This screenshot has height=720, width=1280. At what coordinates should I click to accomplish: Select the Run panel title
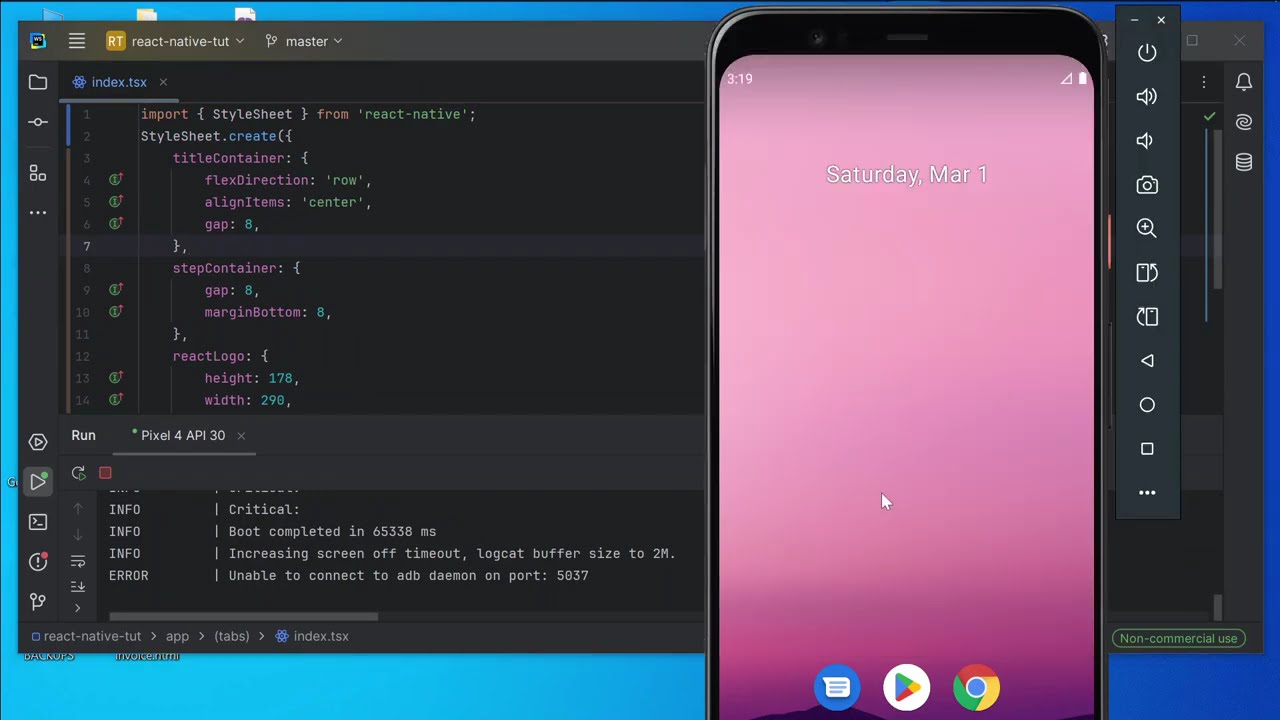pos(84,435)
